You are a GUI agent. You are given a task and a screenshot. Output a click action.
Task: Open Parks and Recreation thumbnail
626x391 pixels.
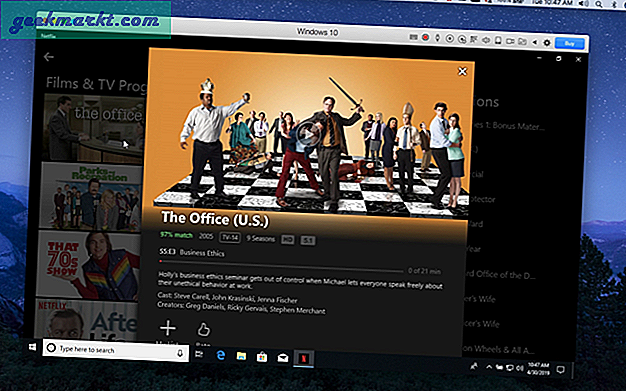coord(91,196)
